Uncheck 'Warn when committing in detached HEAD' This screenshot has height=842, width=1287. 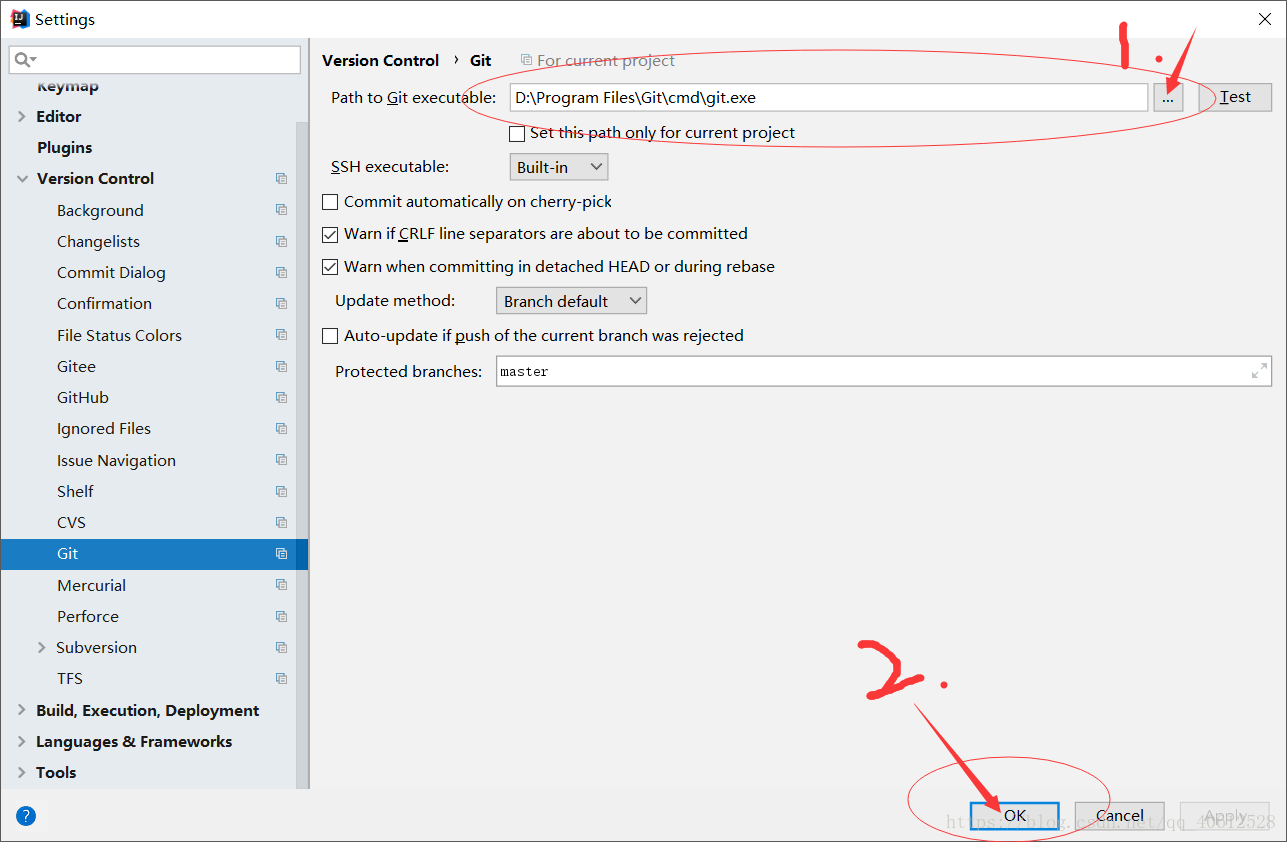click(330, 267)
